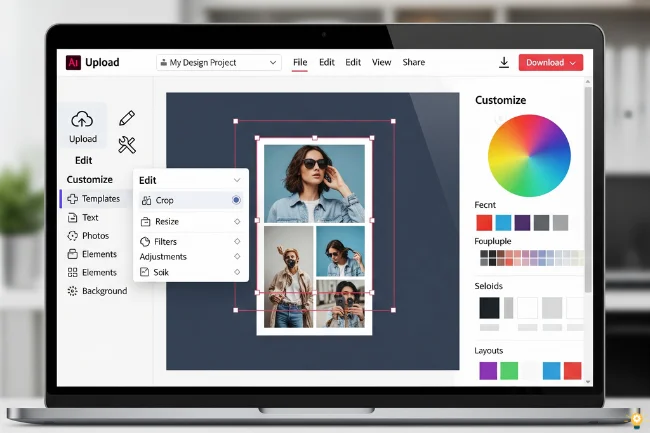Select the Crop radio button

[x=236, y=200]
